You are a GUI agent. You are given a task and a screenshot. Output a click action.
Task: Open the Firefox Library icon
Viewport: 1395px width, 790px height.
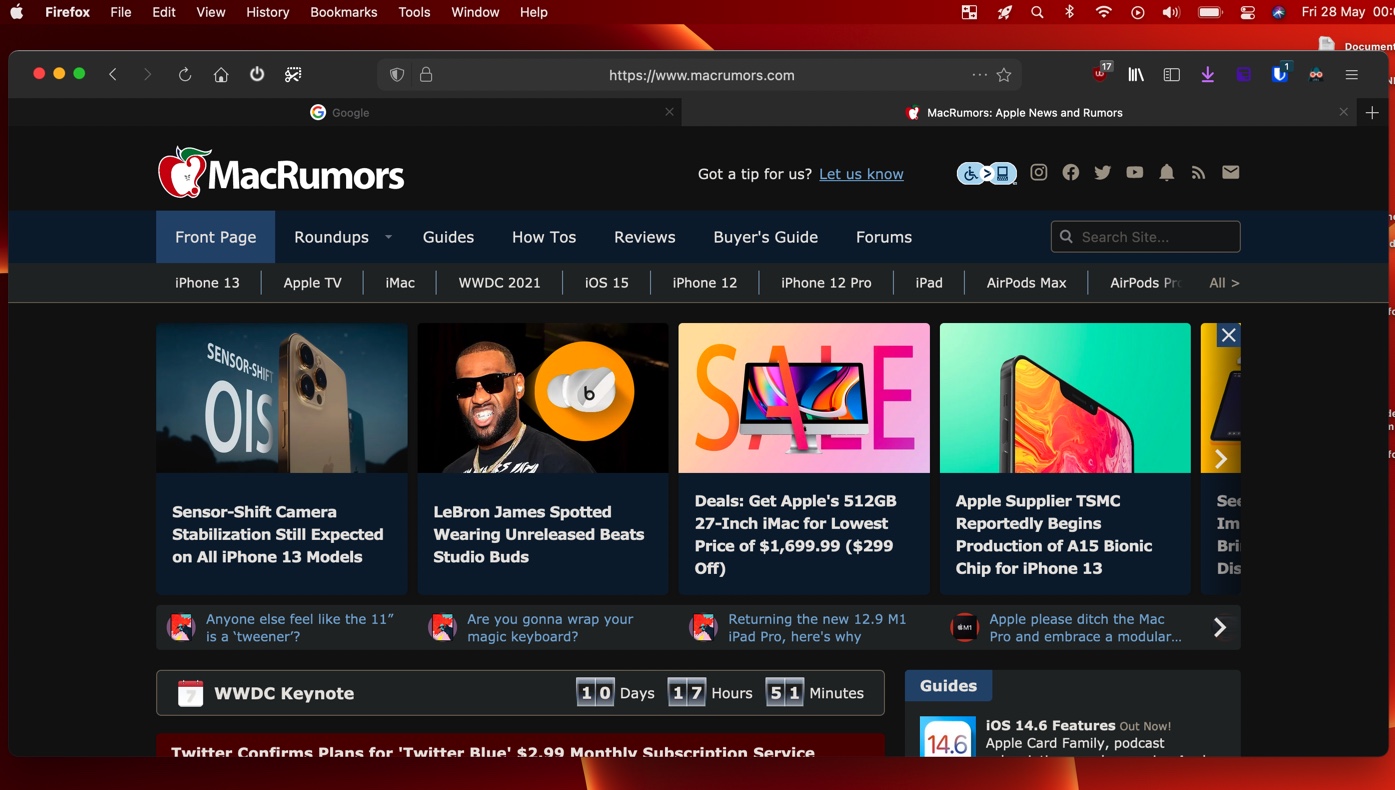[1136, 74]
